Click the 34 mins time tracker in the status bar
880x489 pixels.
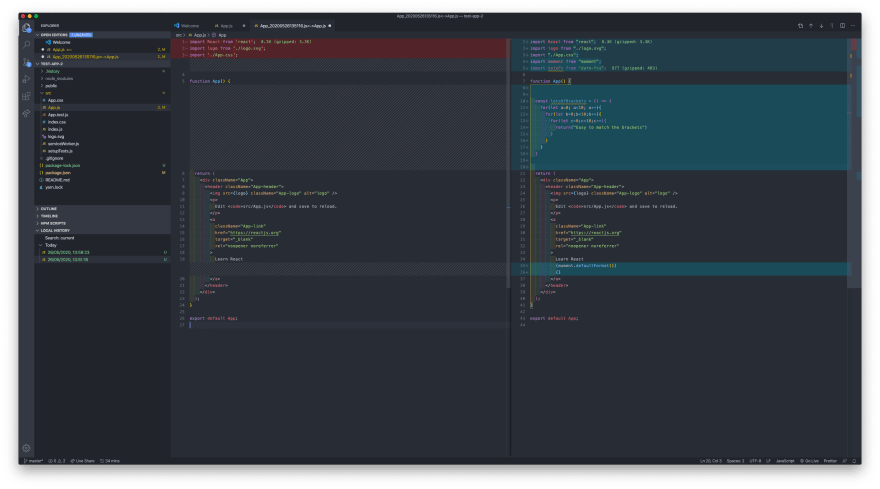[x=110, y=461]
